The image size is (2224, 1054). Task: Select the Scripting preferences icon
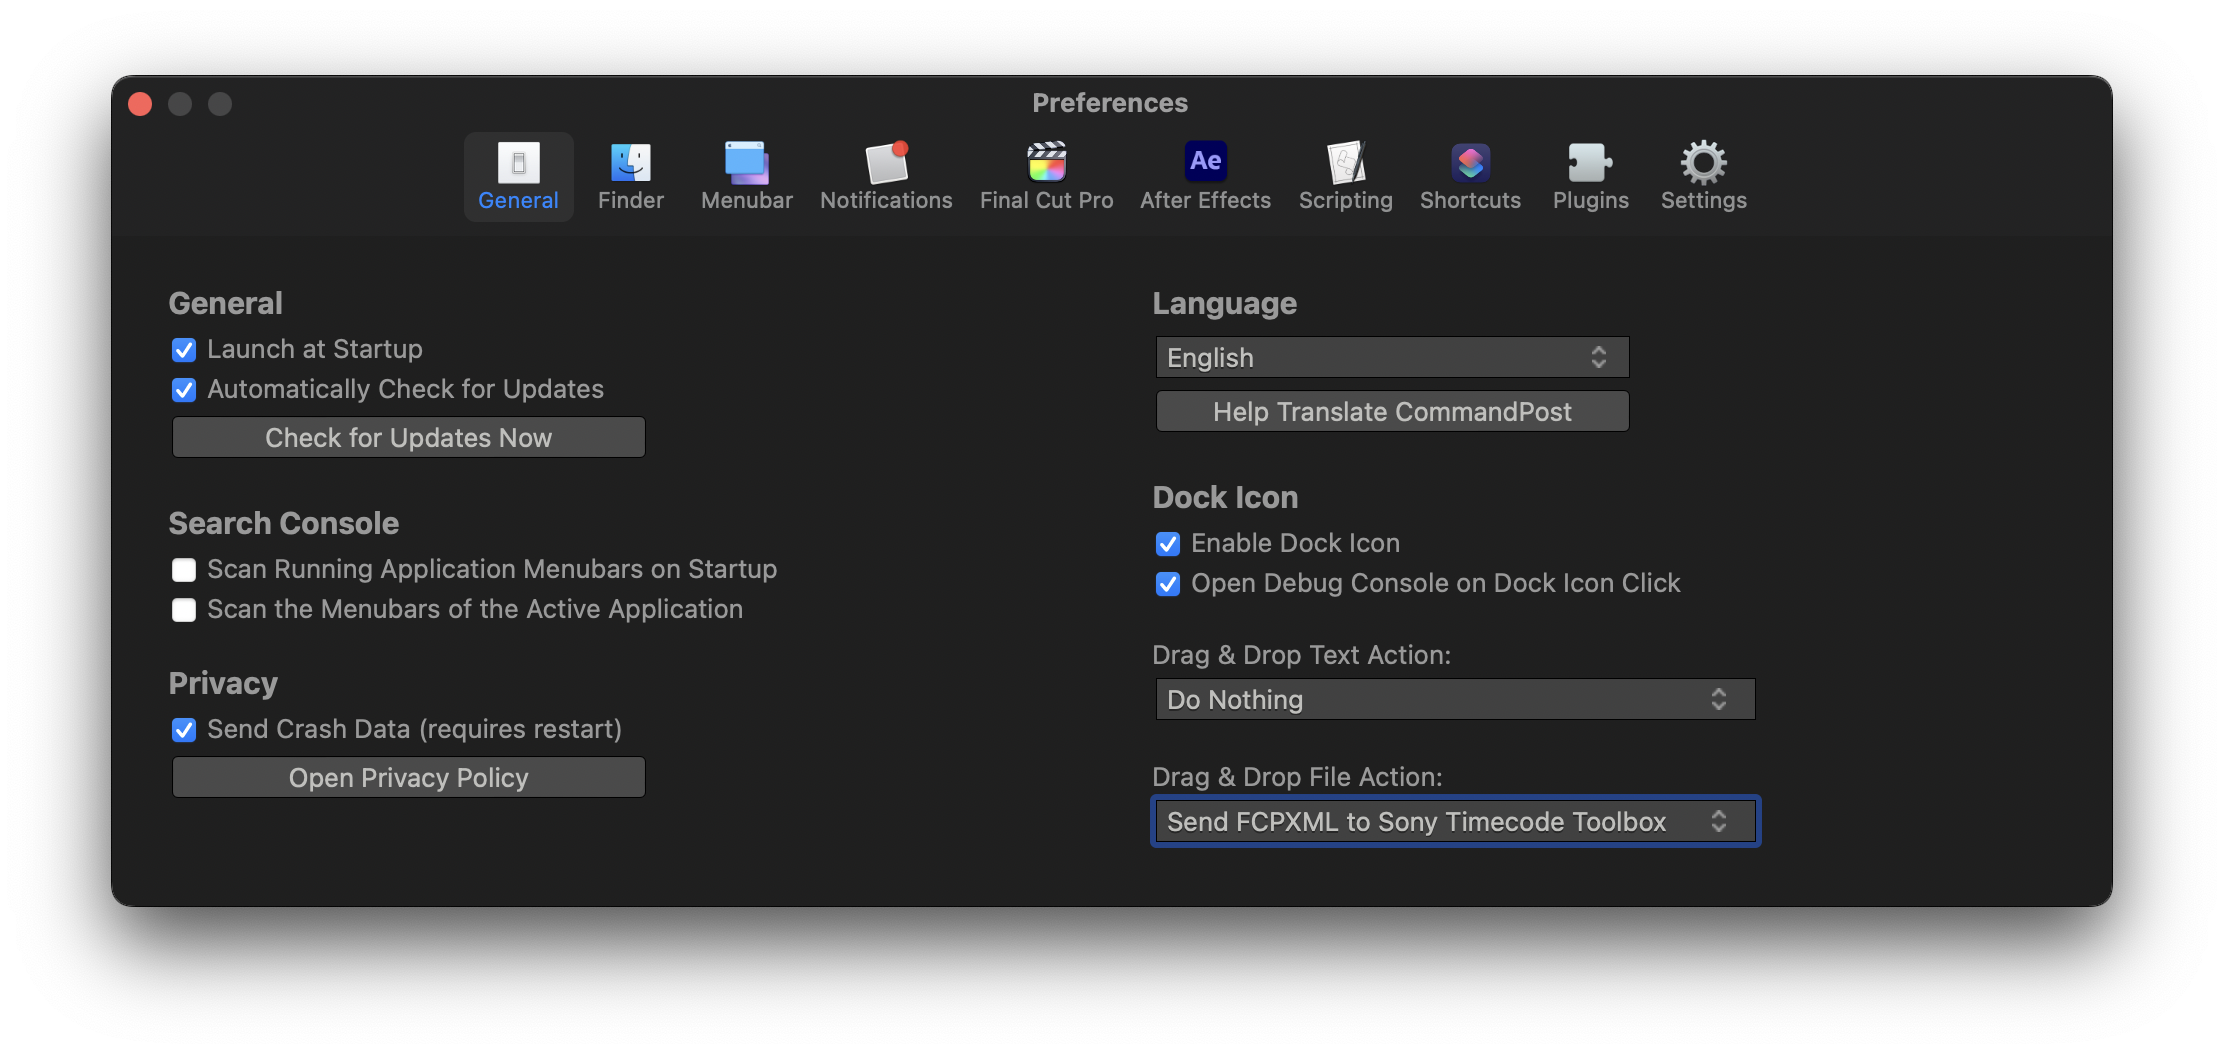1345,164
